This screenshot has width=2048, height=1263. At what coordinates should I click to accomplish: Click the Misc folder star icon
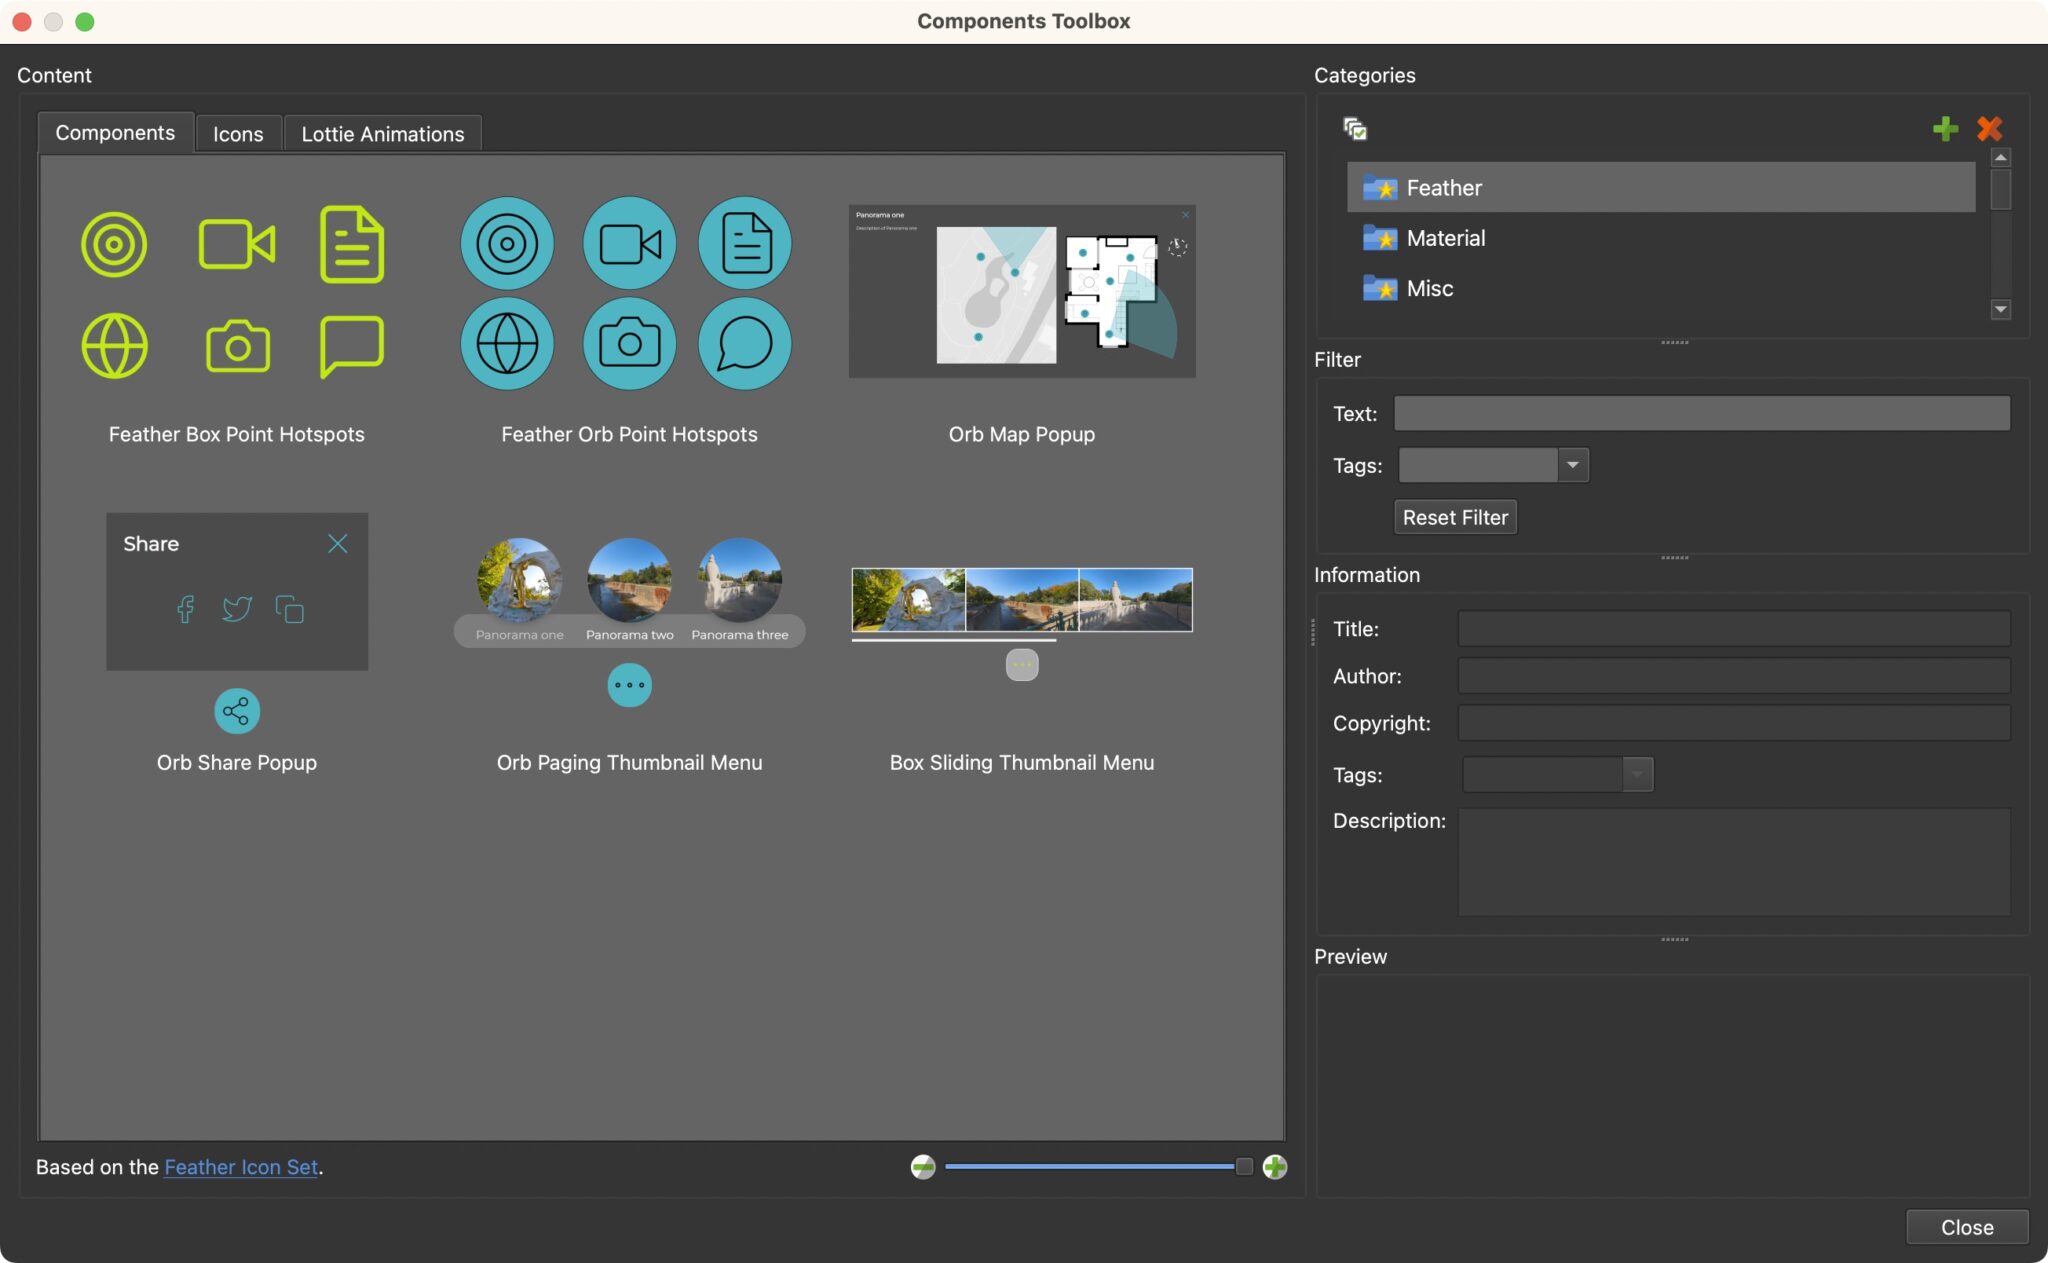pyautogui.click(x=1380, y=288)
